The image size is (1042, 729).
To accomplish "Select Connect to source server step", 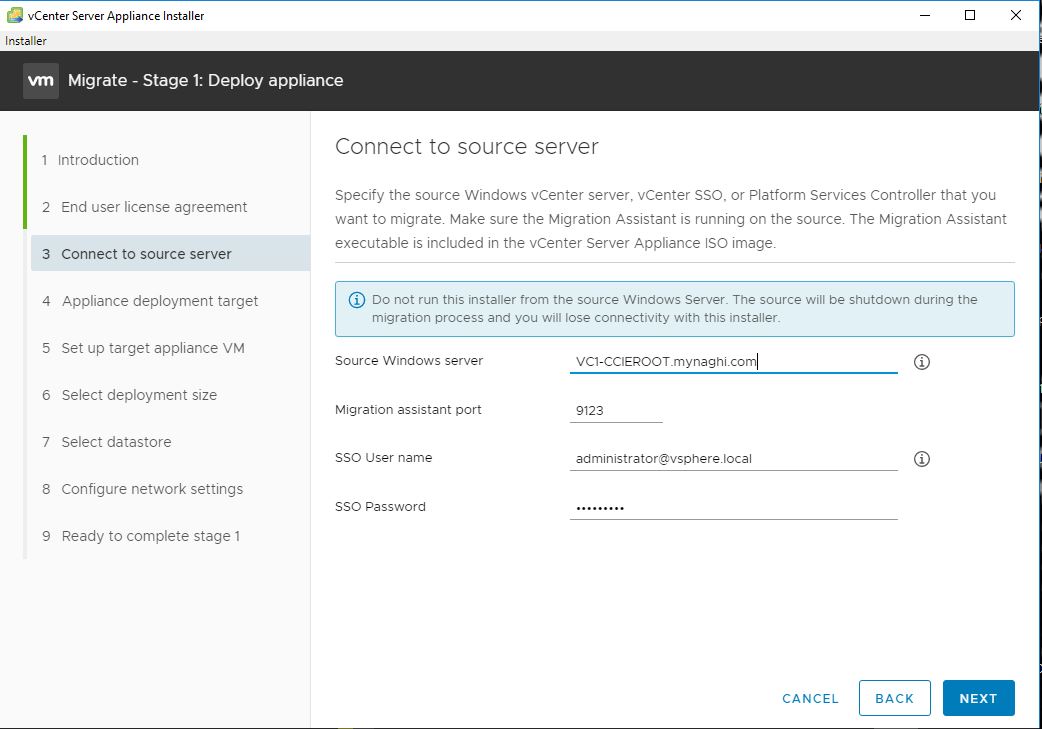I will (x=146, y=254).
